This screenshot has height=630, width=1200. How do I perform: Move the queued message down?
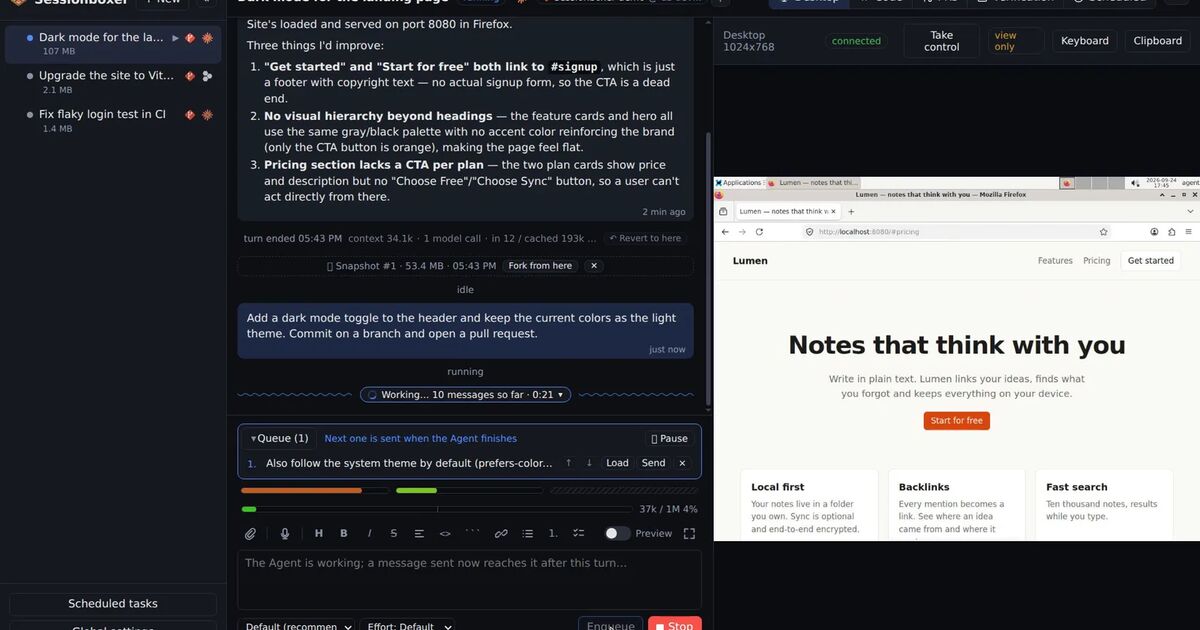[x=589, y=463]
